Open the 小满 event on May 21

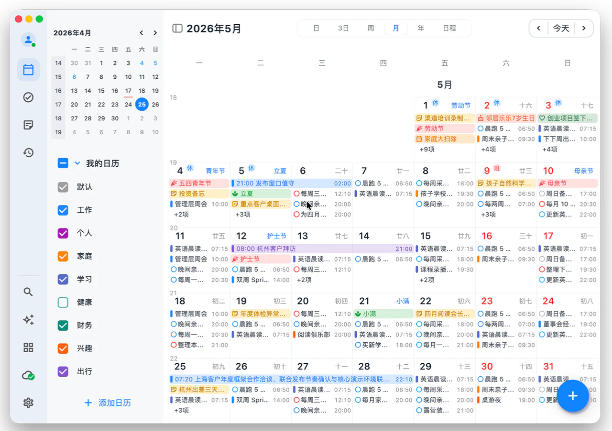(383, 313)
